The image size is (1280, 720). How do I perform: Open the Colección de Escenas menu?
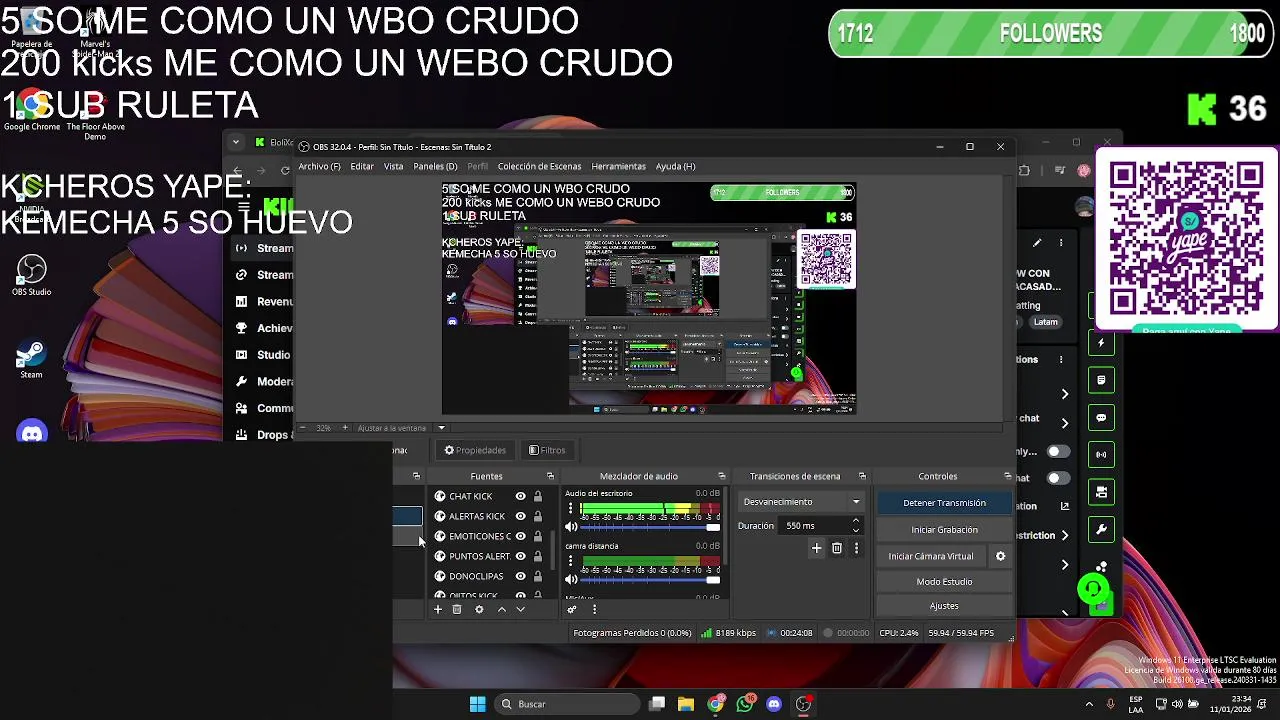pyautogui.click(x=539, y=166)
